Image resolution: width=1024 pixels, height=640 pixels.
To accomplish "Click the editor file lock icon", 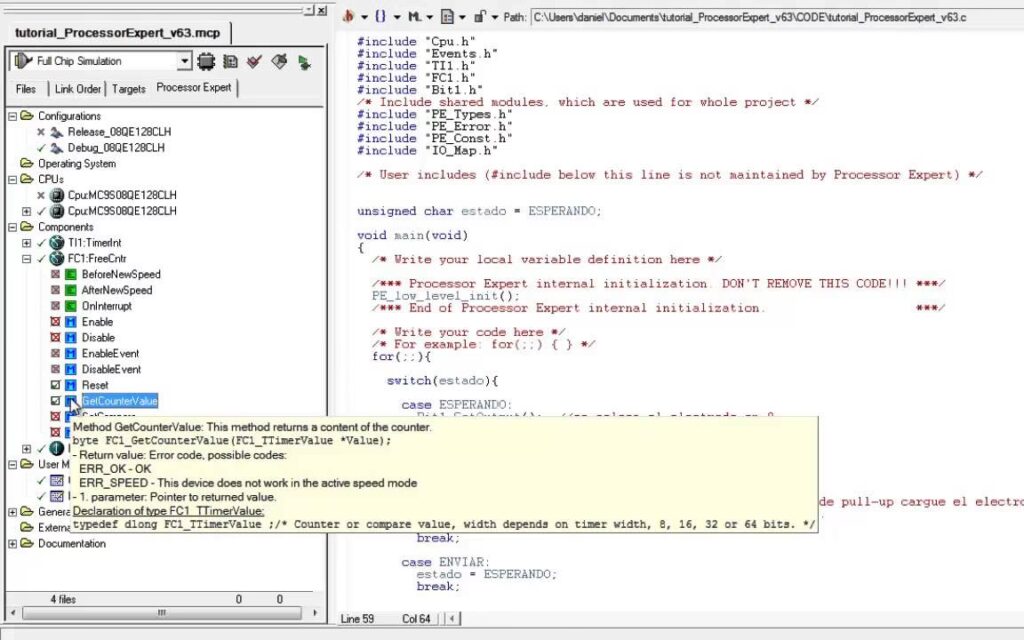I will [x=481, y=17].
